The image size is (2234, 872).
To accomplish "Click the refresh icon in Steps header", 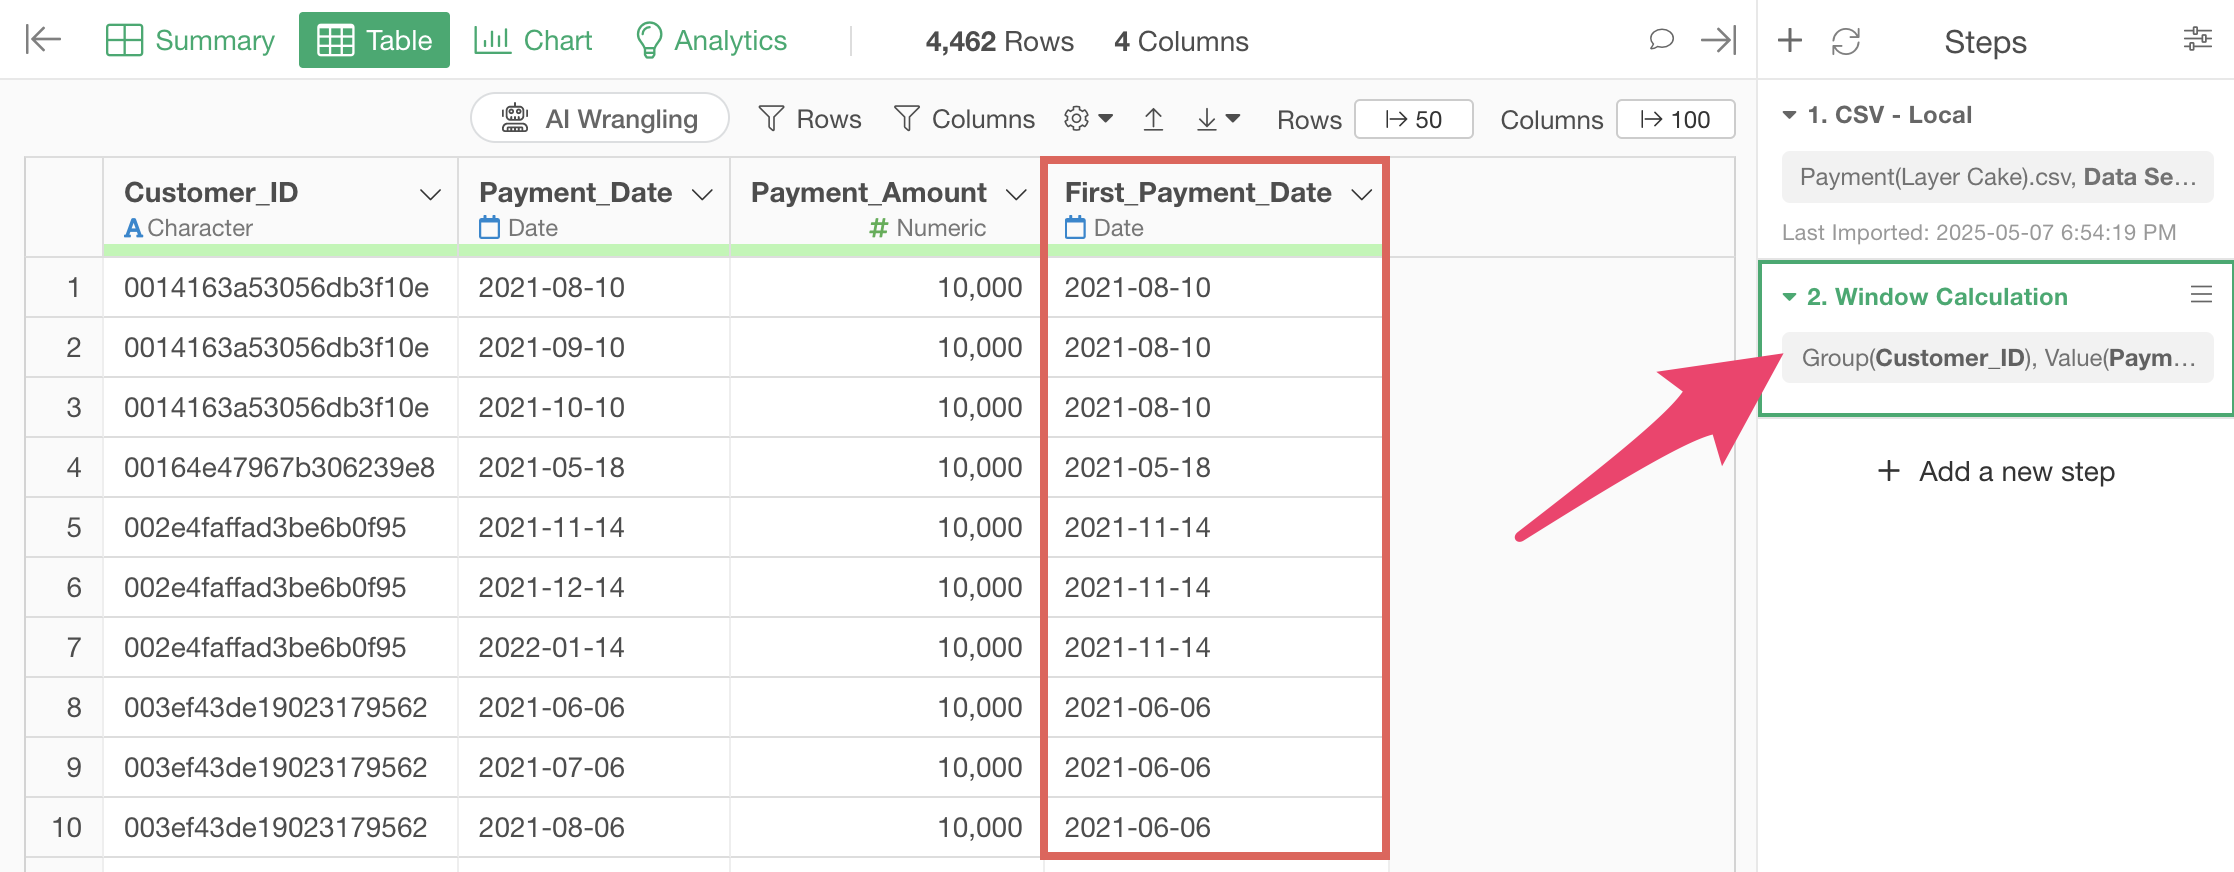I will click(x=1845, y=41).
